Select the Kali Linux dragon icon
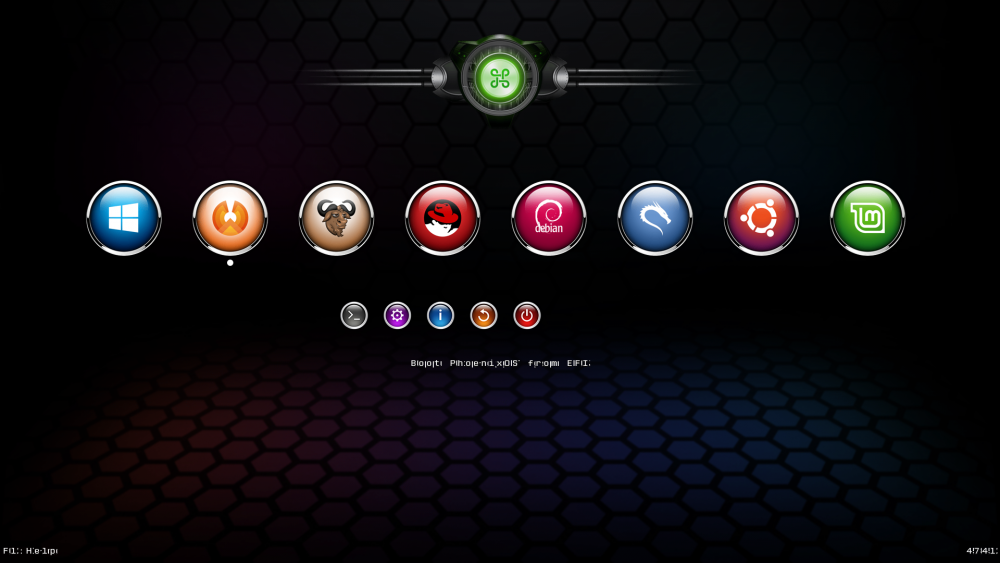This screenshot has height=563, width=1000. [655, 218]
